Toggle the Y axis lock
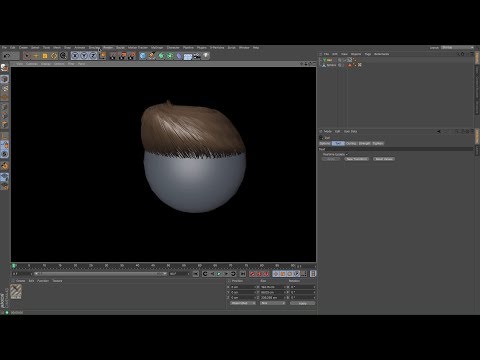 [x=84, y=56]
